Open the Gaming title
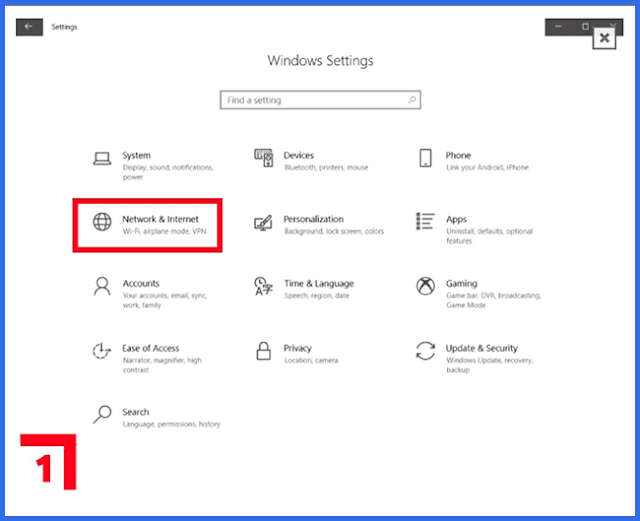 tap(461, 284)
